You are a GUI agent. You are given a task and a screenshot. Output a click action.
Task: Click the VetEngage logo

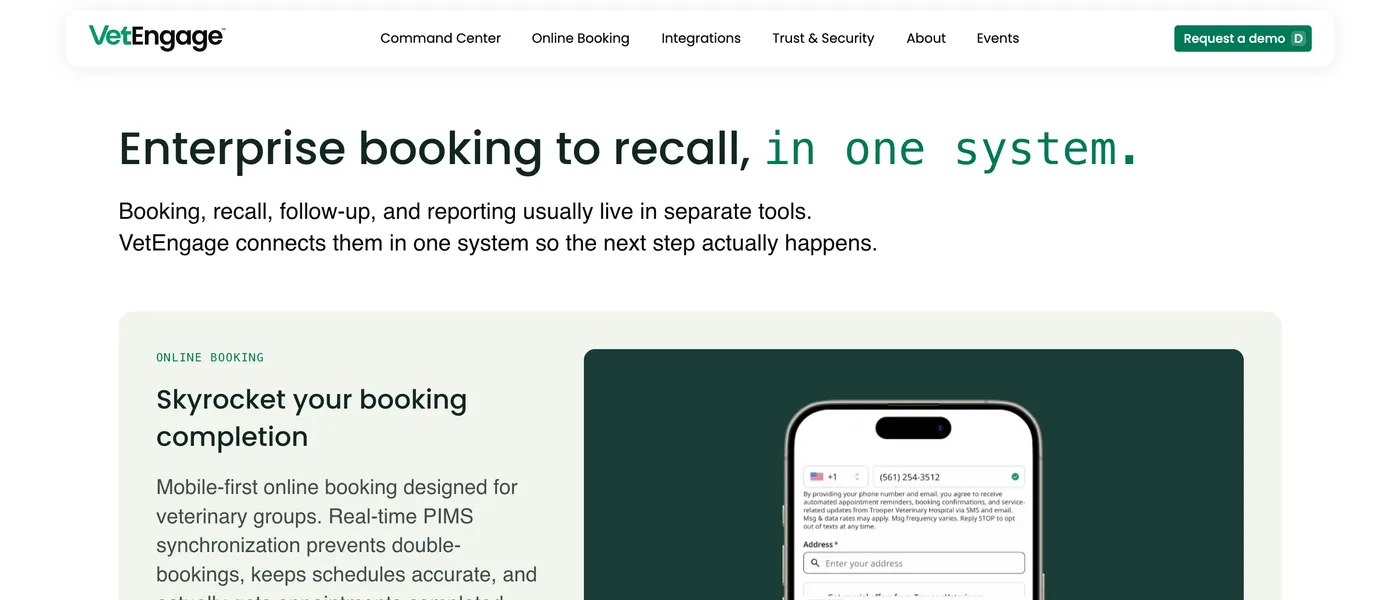coord(157,38)
